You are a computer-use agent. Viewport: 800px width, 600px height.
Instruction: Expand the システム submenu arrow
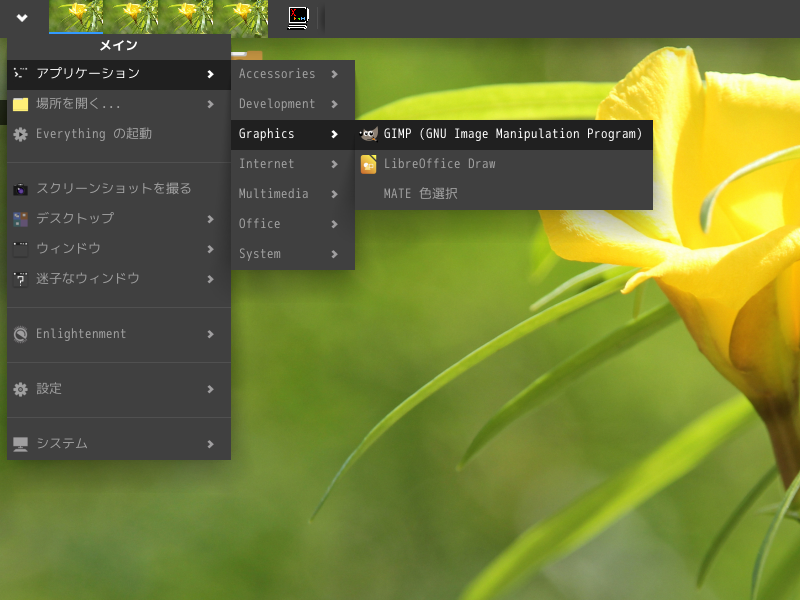210,444
